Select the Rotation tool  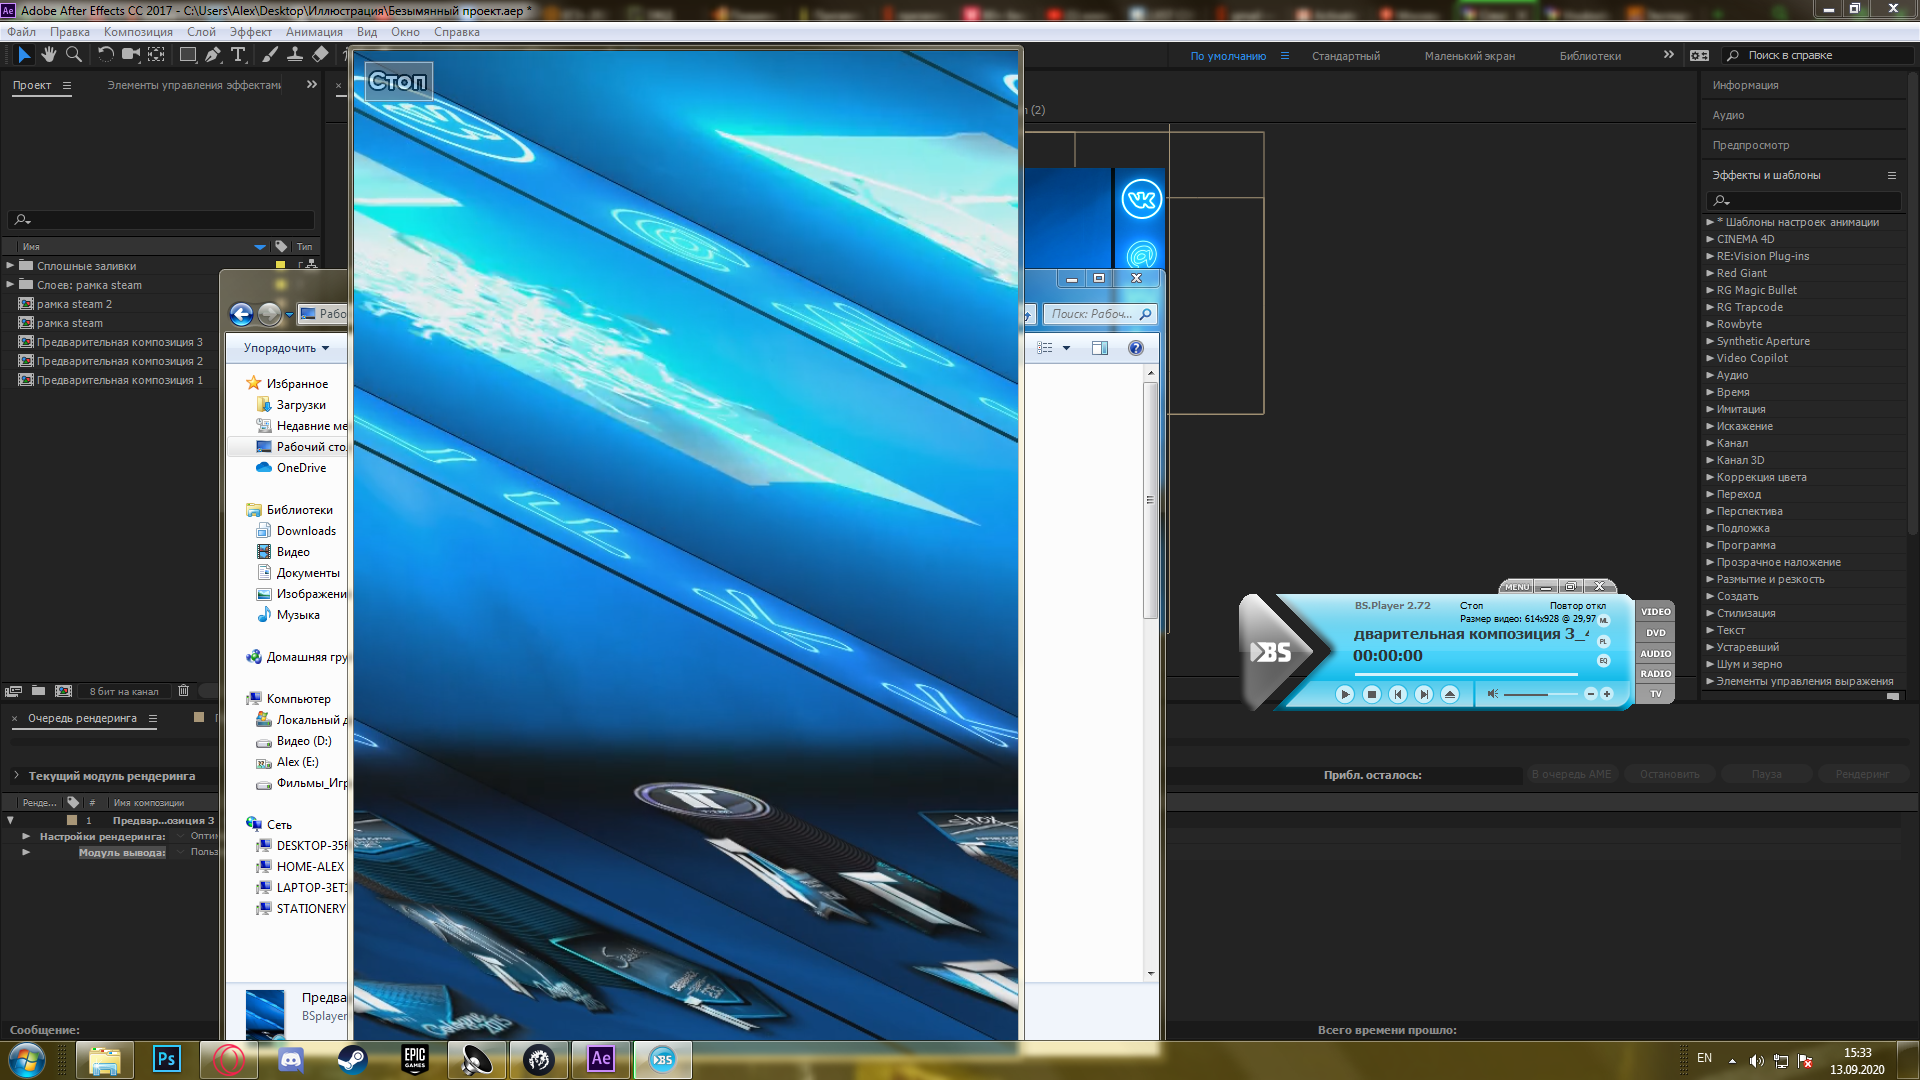tap(105, 55)
